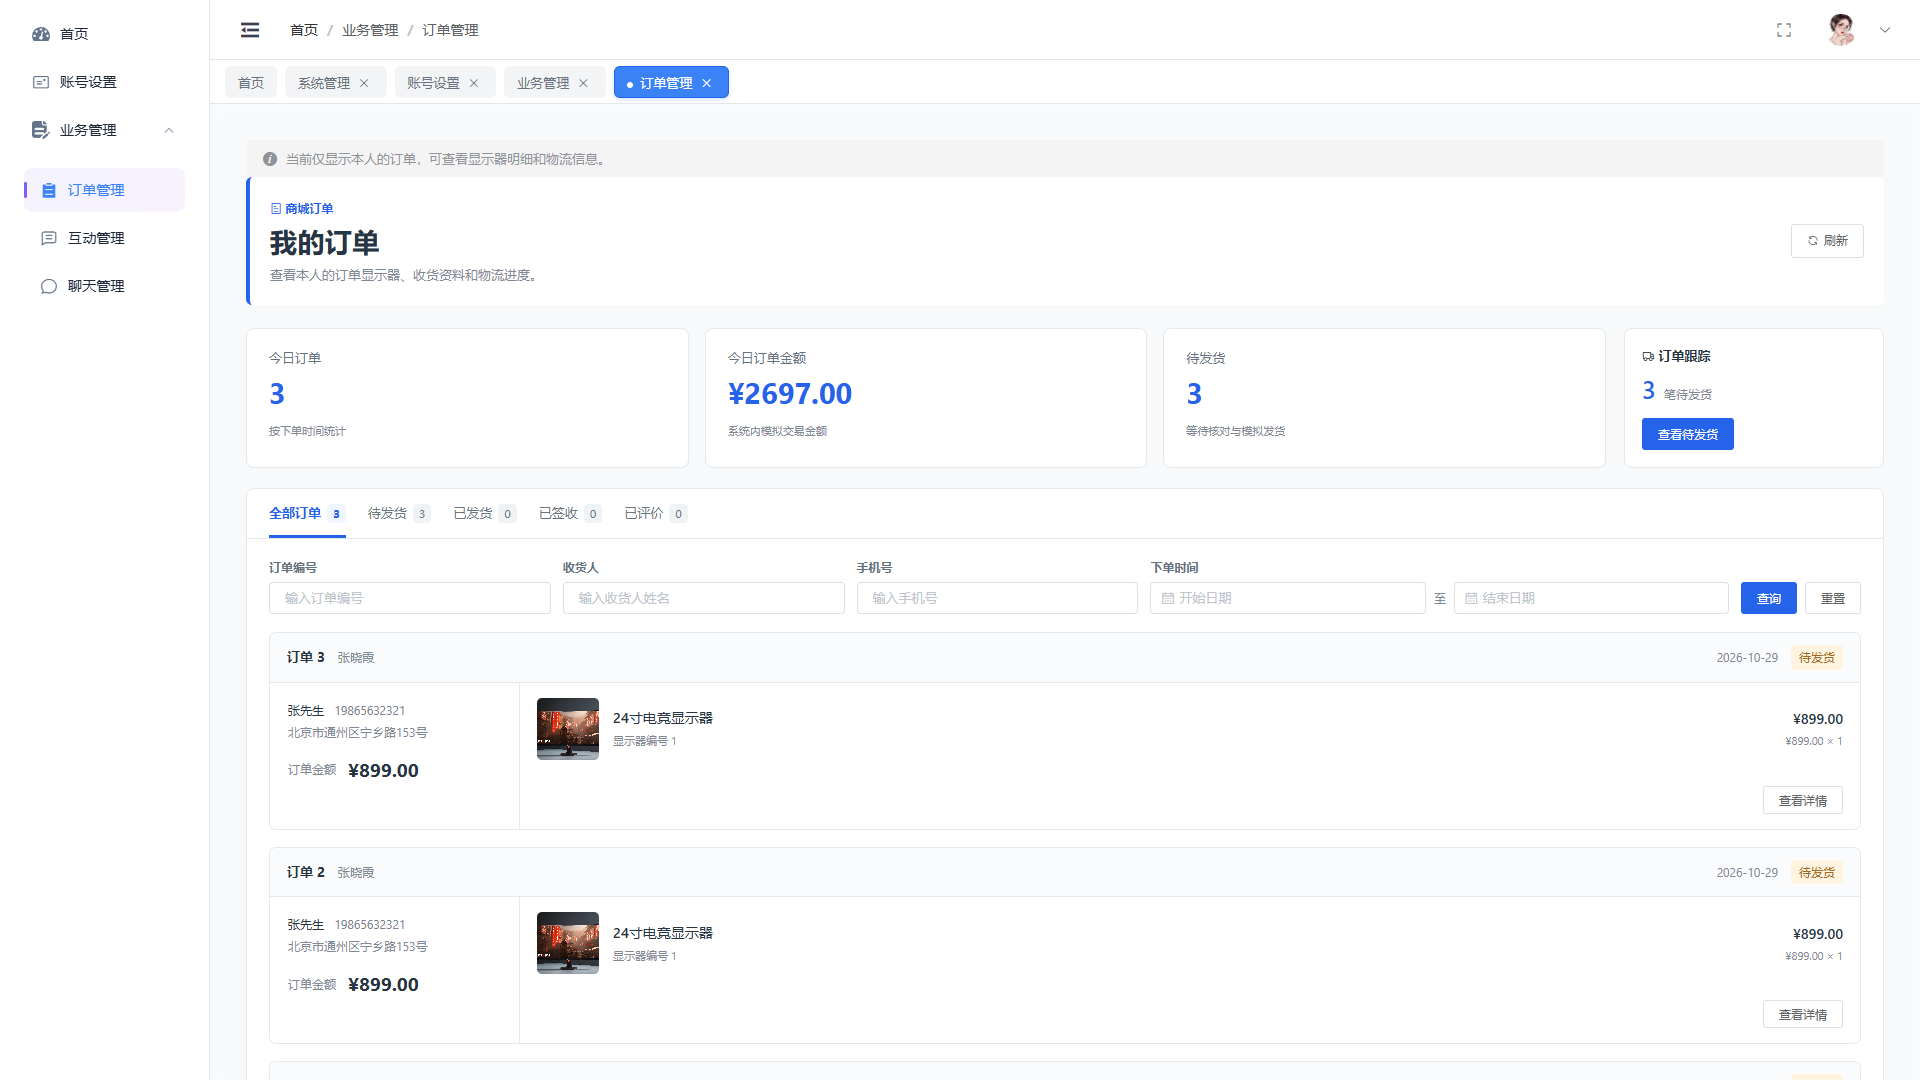Click the 今日订单金额 ¥2697.00 value
The image size is (1920, 1080).
[790, 394]
